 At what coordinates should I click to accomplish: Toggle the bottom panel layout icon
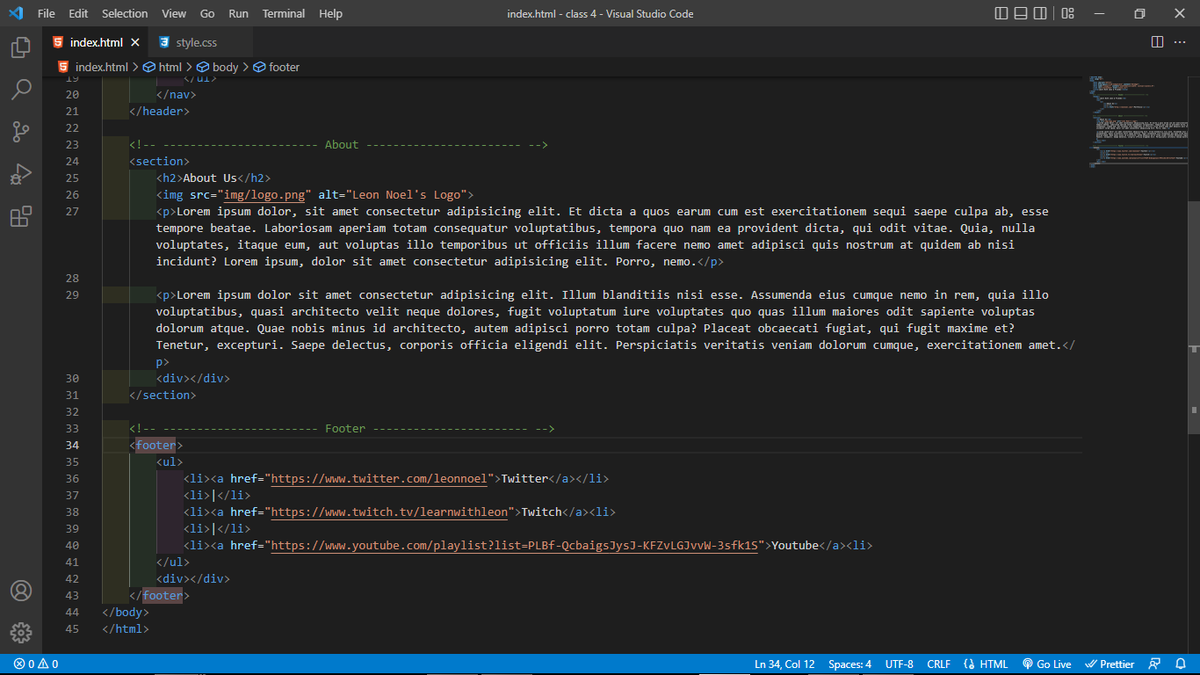pyautogui.click(x=1022, y=13)
